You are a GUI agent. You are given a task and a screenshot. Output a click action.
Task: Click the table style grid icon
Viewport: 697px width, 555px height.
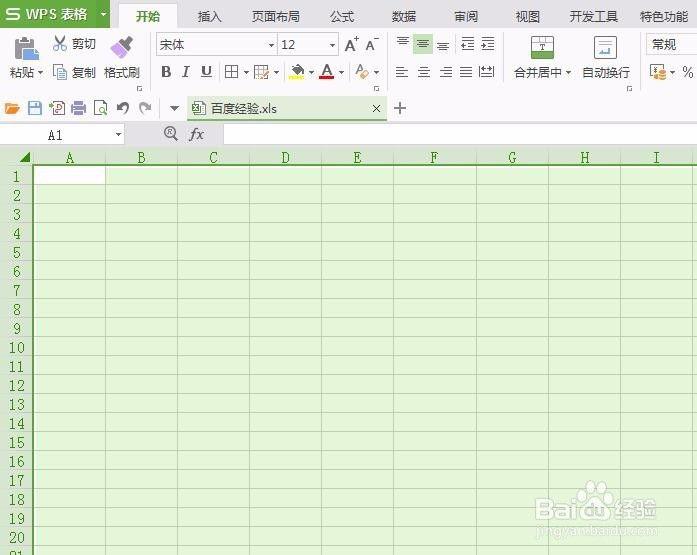(x=261, y=72)
